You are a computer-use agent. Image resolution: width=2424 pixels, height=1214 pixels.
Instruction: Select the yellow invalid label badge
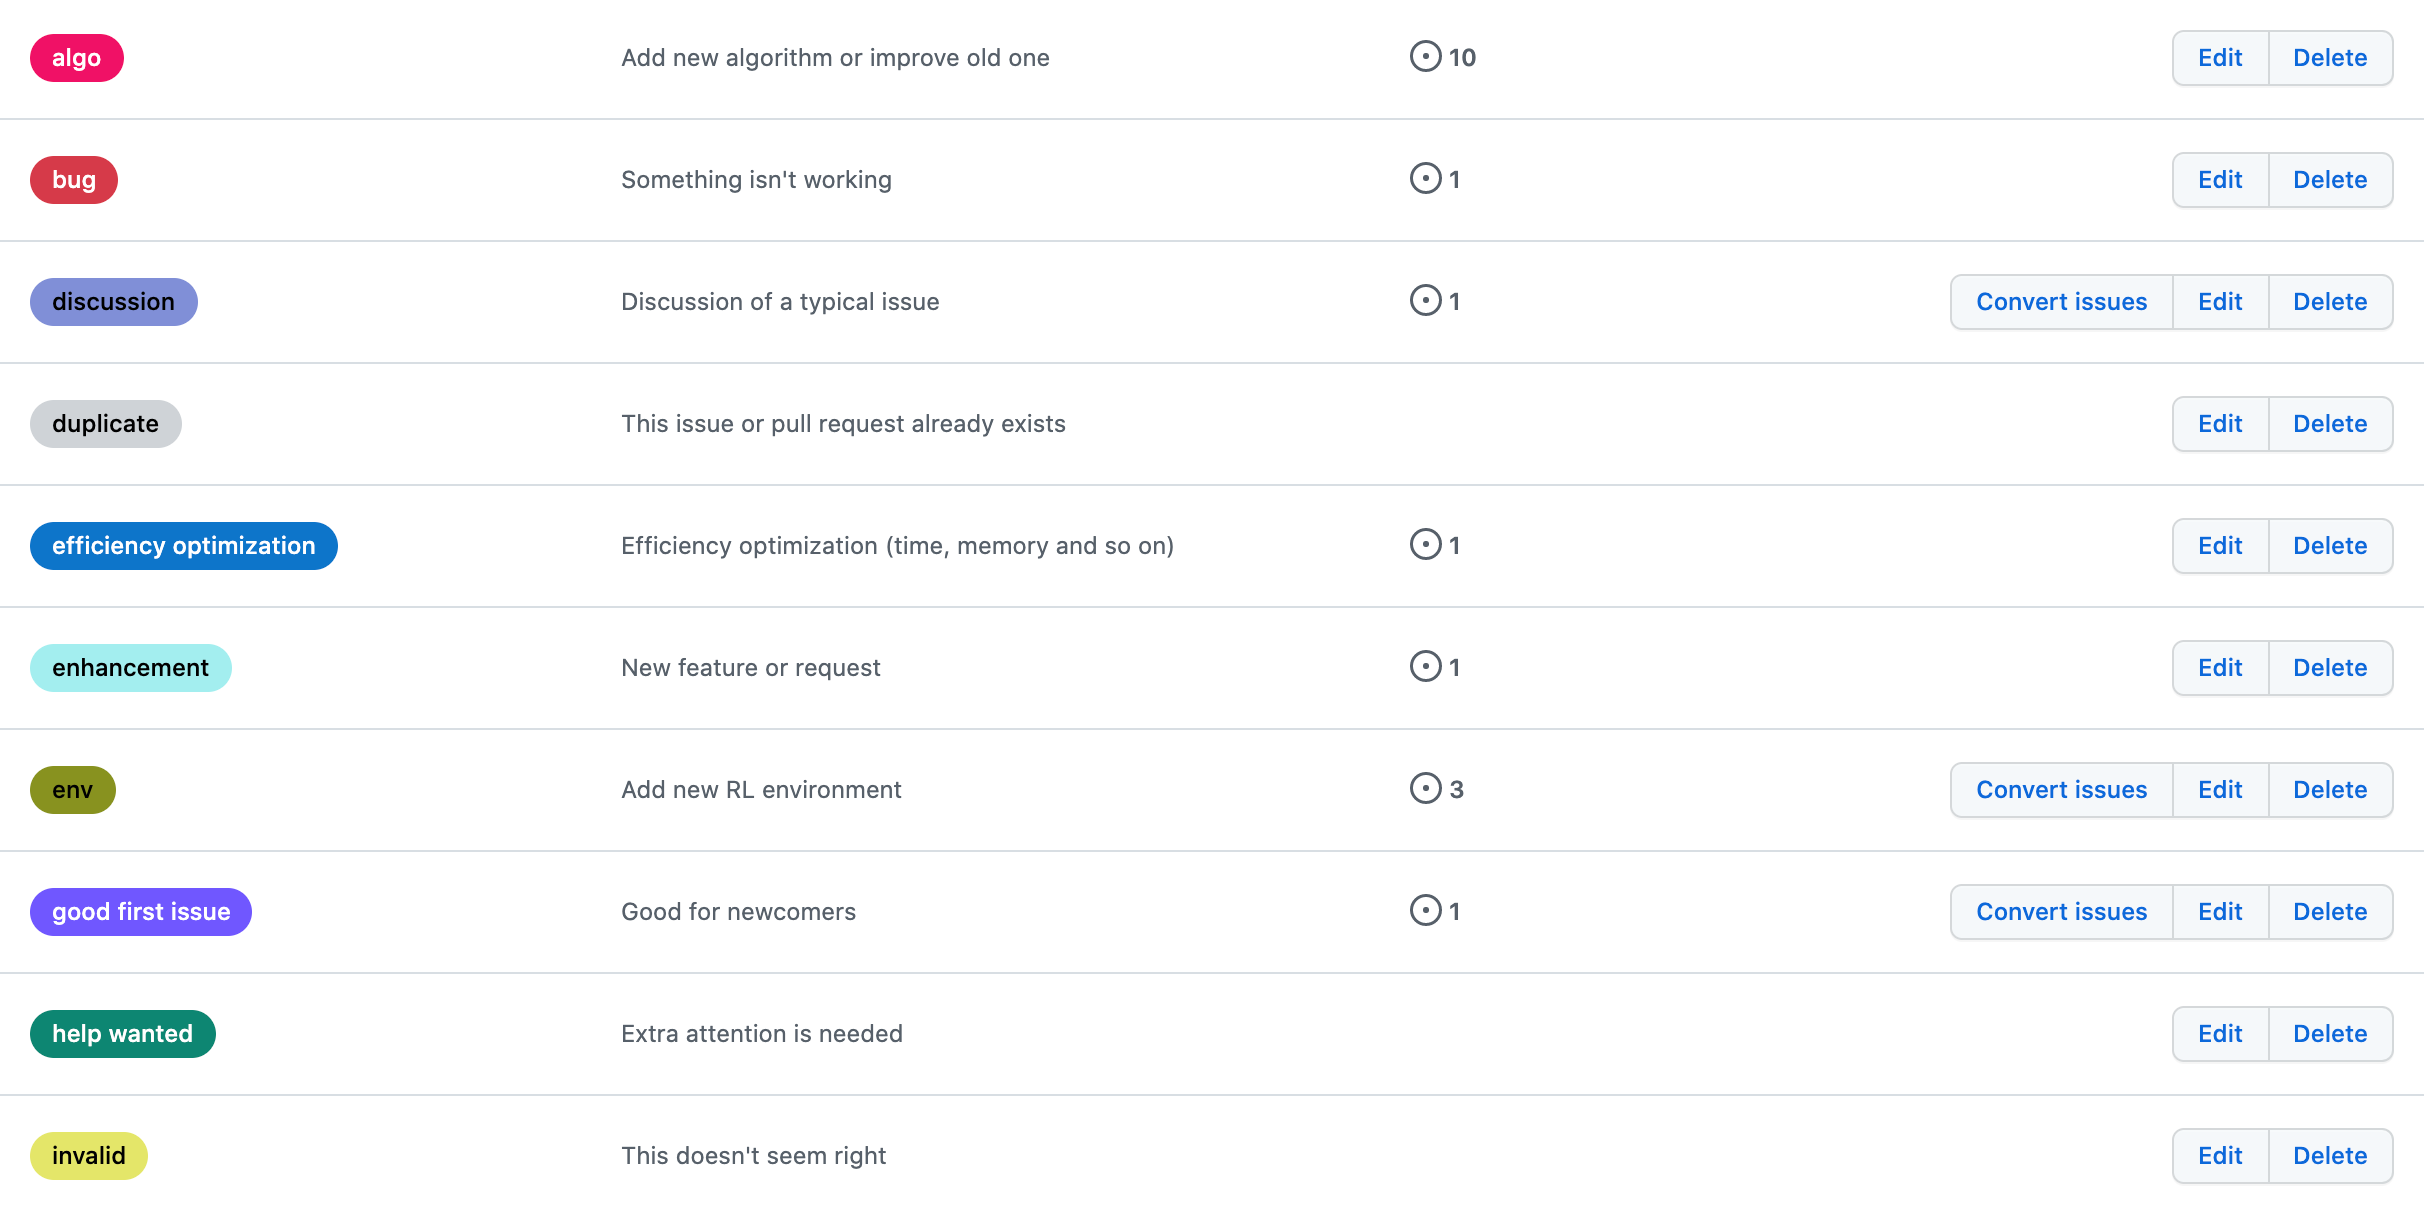(88, 1156)
